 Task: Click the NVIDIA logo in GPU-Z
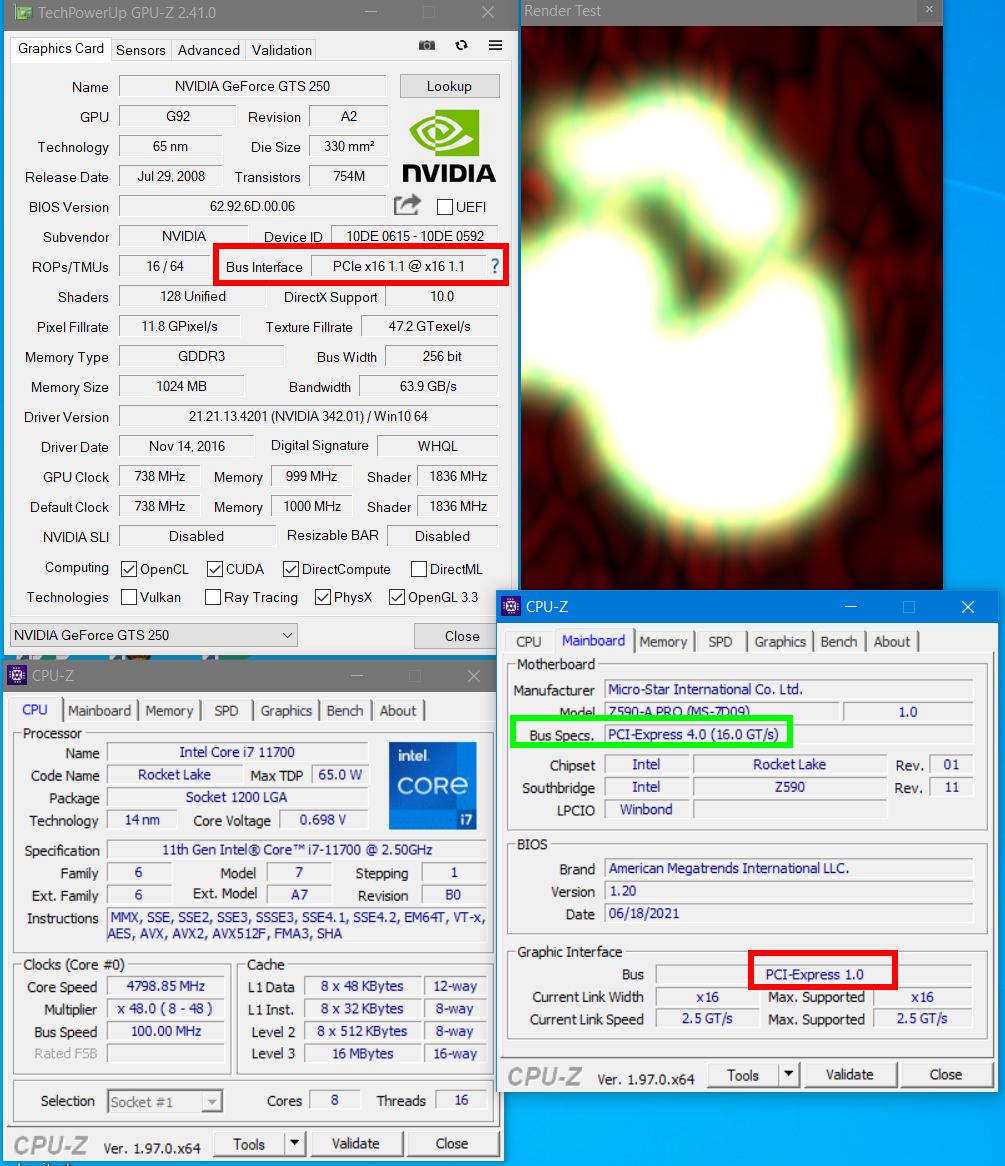(449, 146)
